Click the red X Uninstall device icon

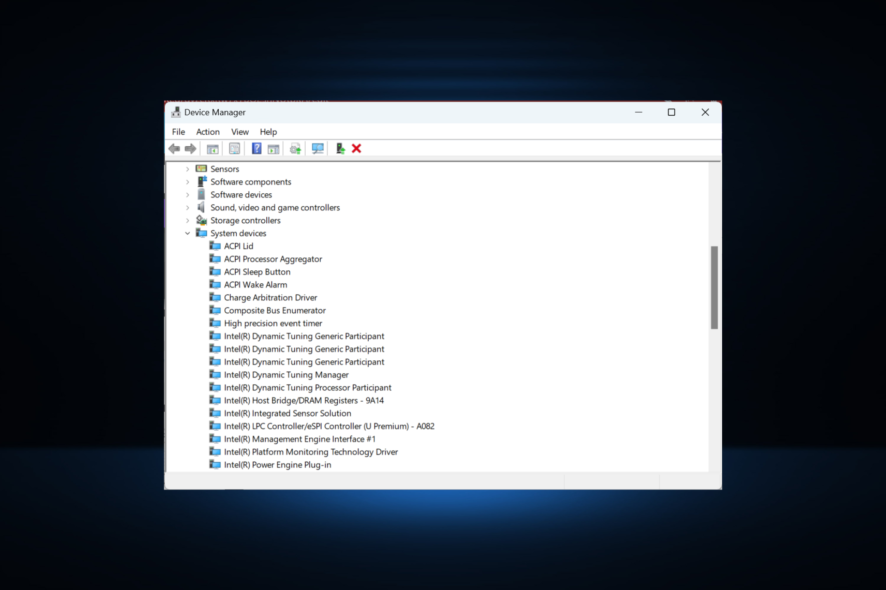coord(357,149)
